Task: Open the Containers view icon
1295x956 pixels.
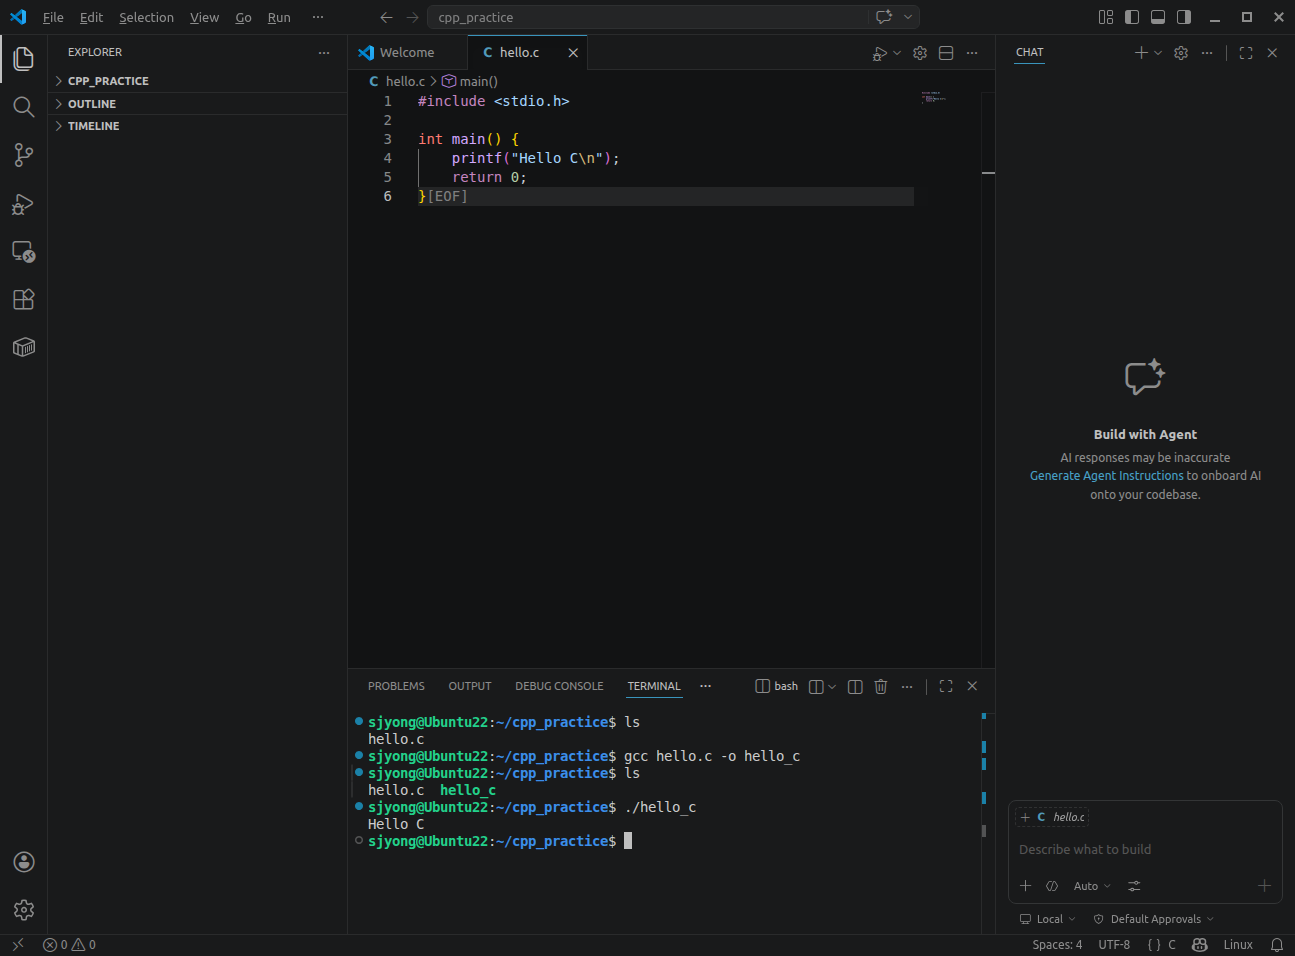Action: point(24,347)
